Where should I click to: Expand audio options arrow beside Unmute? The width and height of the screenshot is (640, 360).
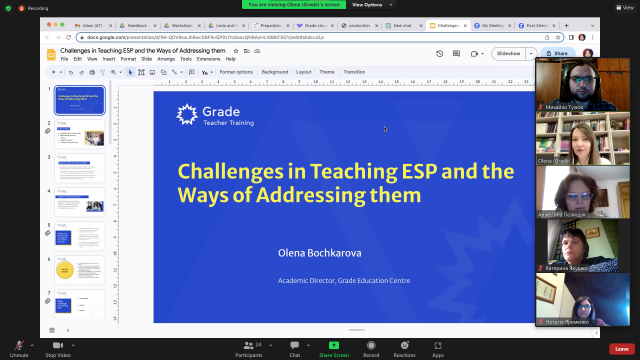click(32, 345)
